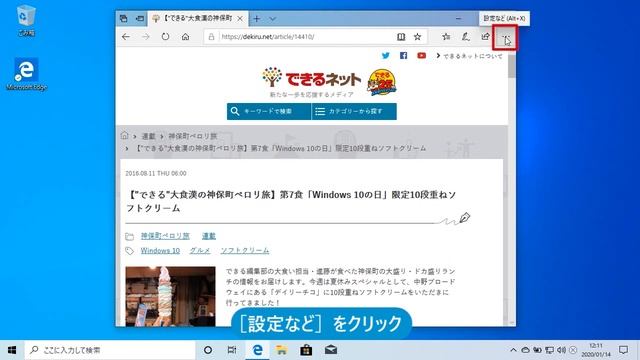Click the 連載 breadcrumb link
Screen dimensions: 640x360
coord(148,136)
